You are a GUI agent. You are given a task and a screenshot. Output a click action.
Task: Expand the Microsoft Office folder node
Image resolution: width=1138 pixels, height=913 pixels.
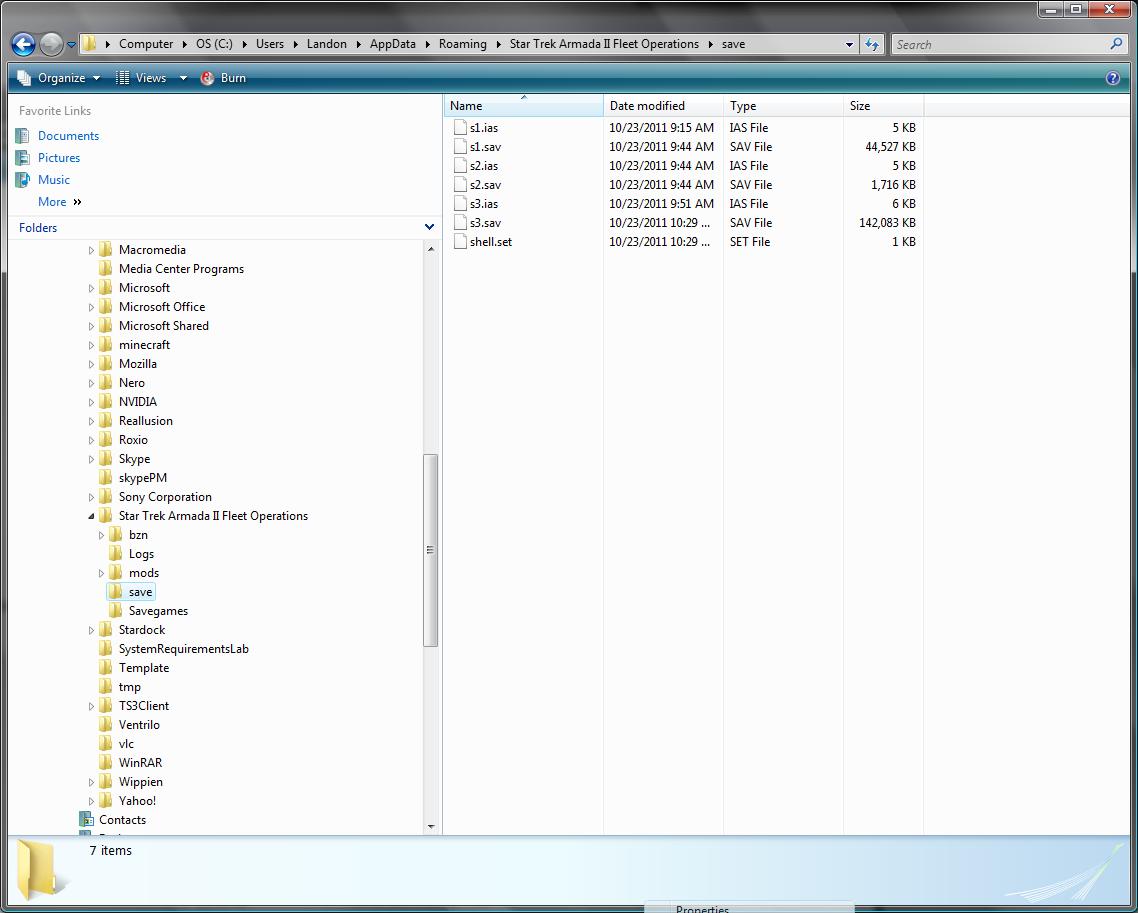click(x=92, y=308)
